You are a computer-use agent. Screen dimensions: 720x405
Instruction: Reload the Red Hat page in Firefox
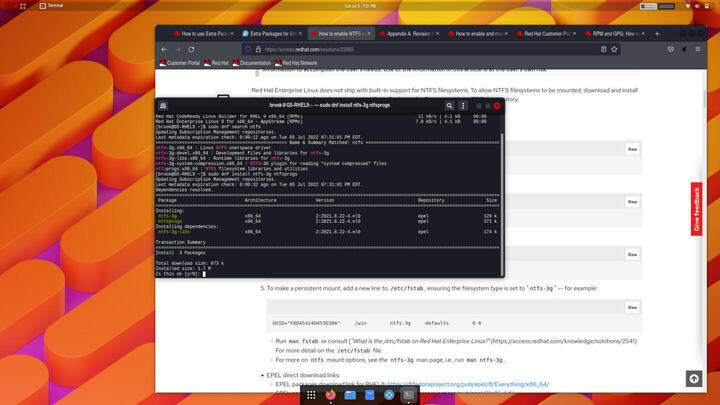point(191,49)
